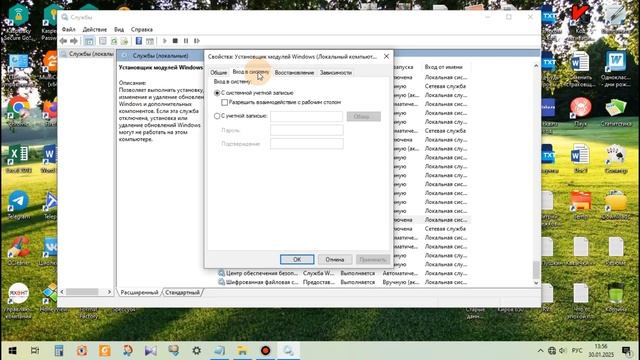Click the service list scroll-down arrow
Screen dimensions: 640x360
(x=536, y=283)
